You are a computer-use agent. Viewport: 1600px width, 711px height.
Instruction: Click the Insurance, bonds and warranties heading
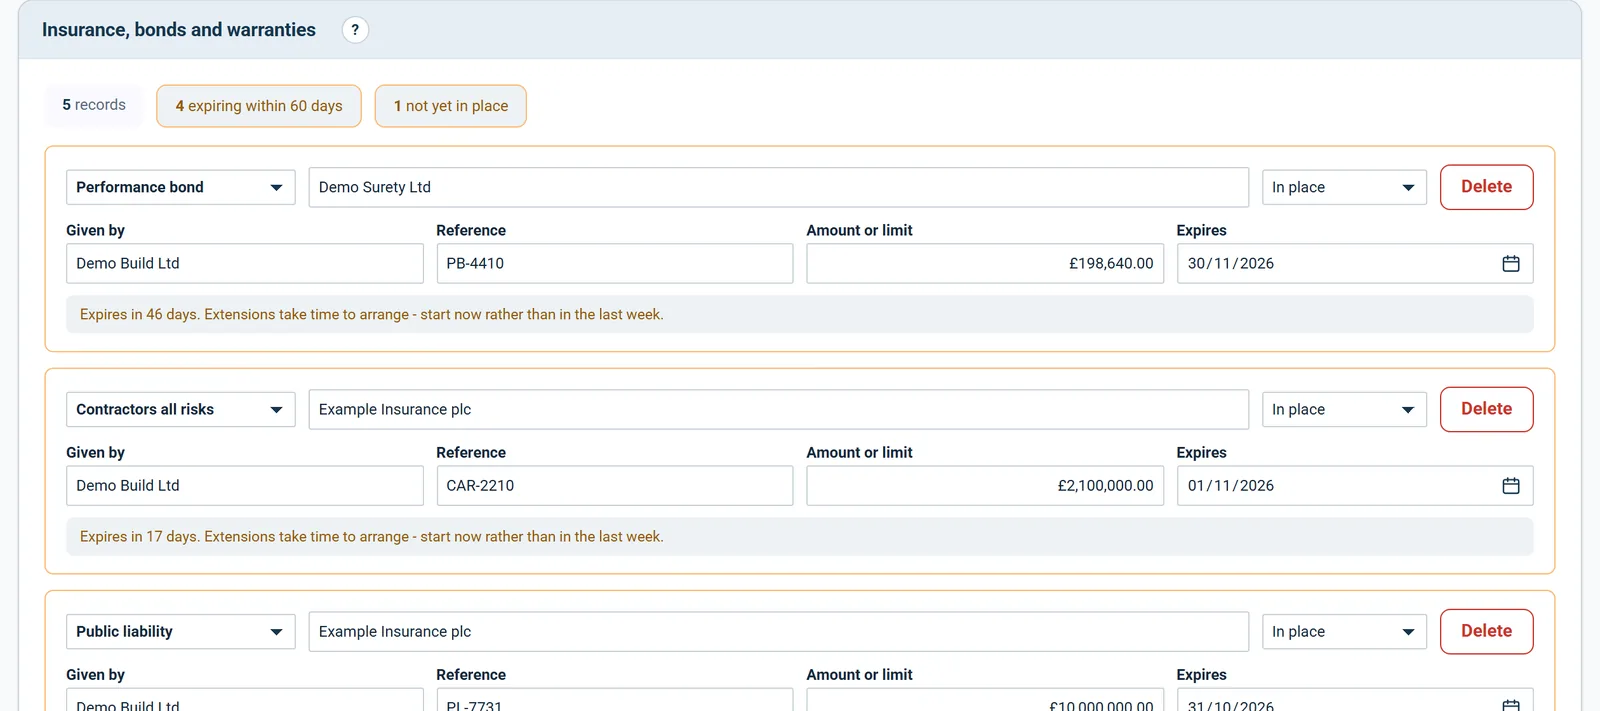179,30
